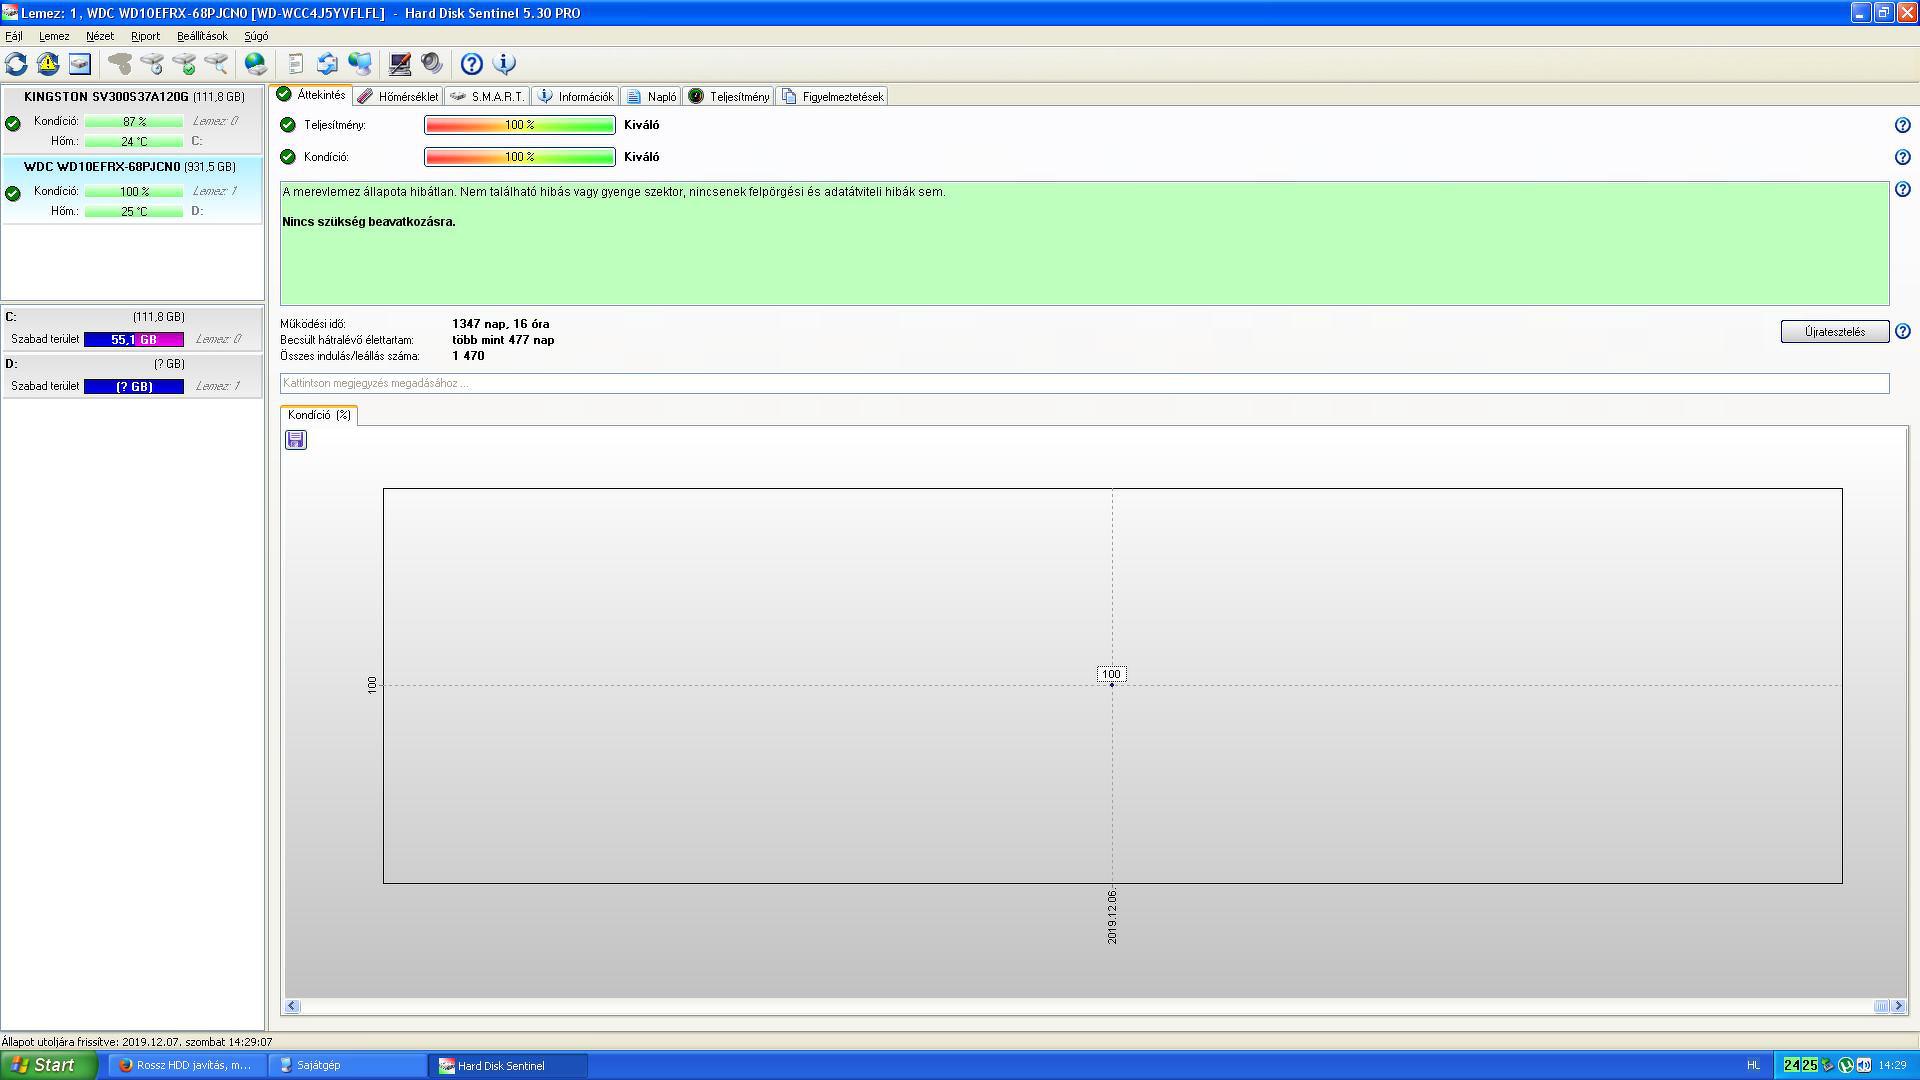
Task: Switch to the S.M.A.R.T. tab
Action: (488, 97)
